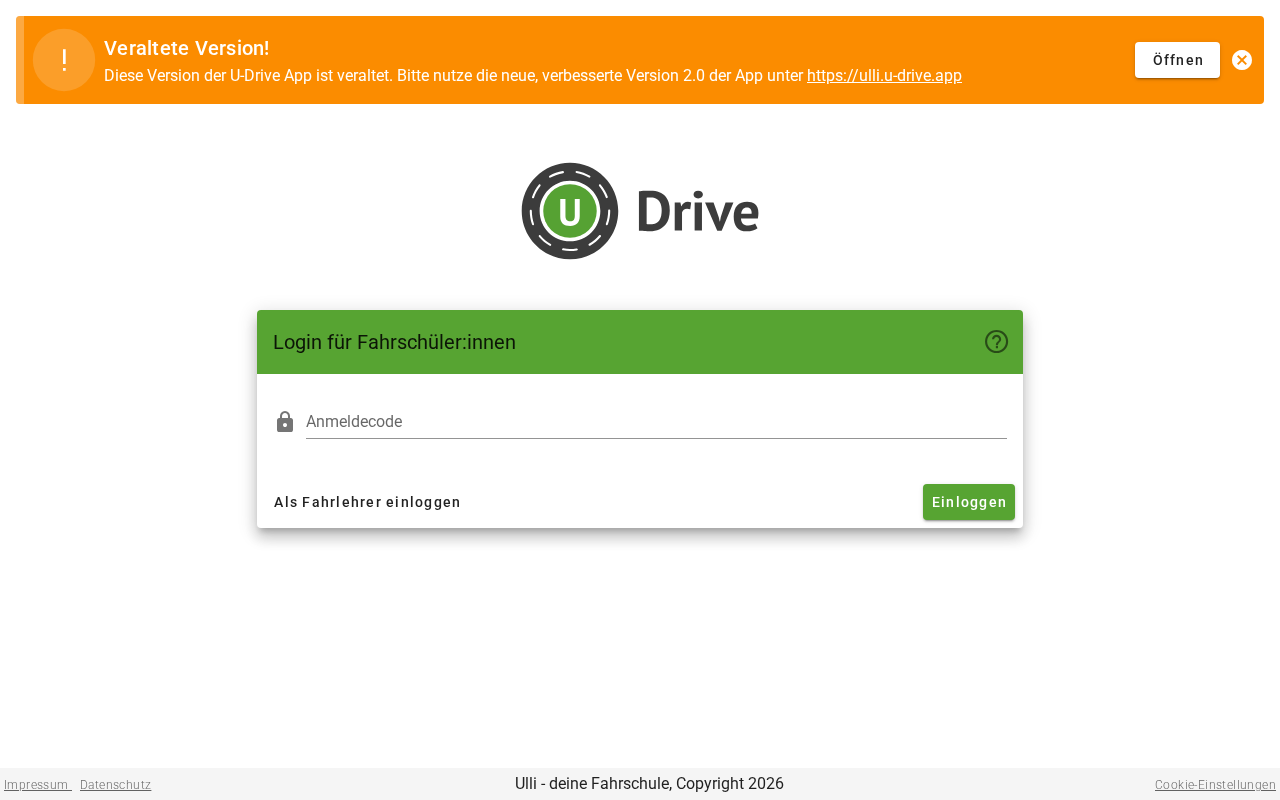Screen dimensions: 1280x800
Task: Open the ulli.u-drive.app link
Action: (884, 75)
